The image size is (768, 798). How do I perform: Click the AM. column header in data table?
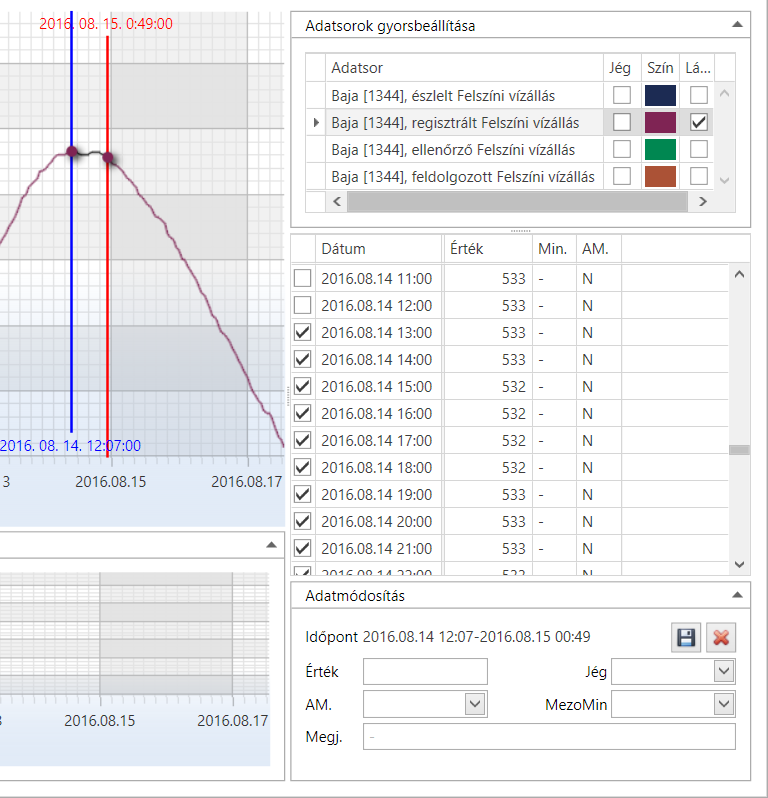pyautogui.click(x=599, y=249)
